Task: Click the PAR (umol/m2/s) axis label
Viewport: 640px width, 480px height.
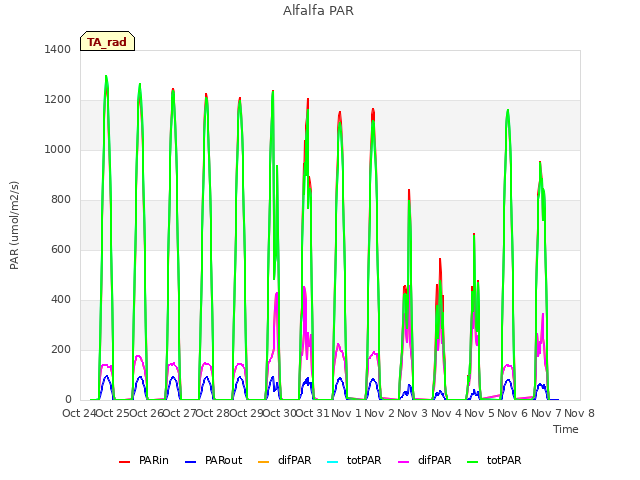Action: click(x=14, y=225)
